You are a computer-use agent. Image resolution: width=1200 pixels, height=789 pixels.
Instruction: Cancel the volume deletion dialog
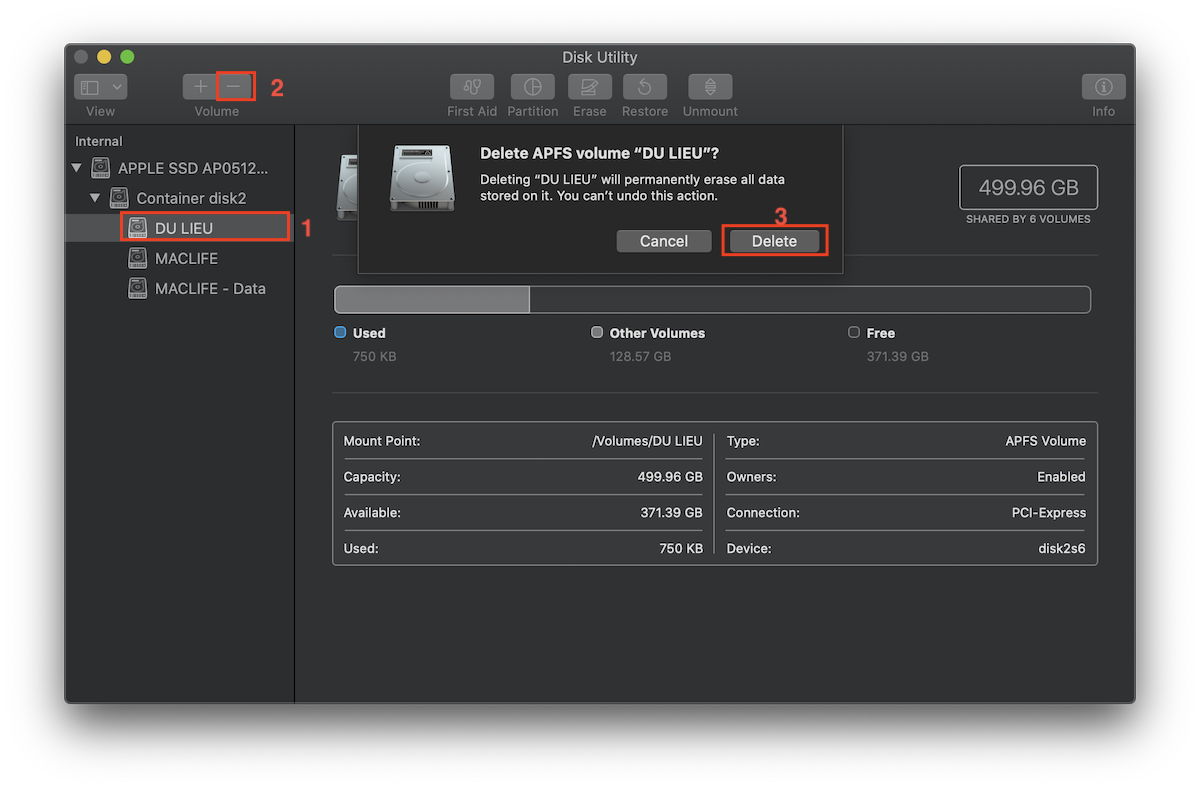[x=663, y=240]
